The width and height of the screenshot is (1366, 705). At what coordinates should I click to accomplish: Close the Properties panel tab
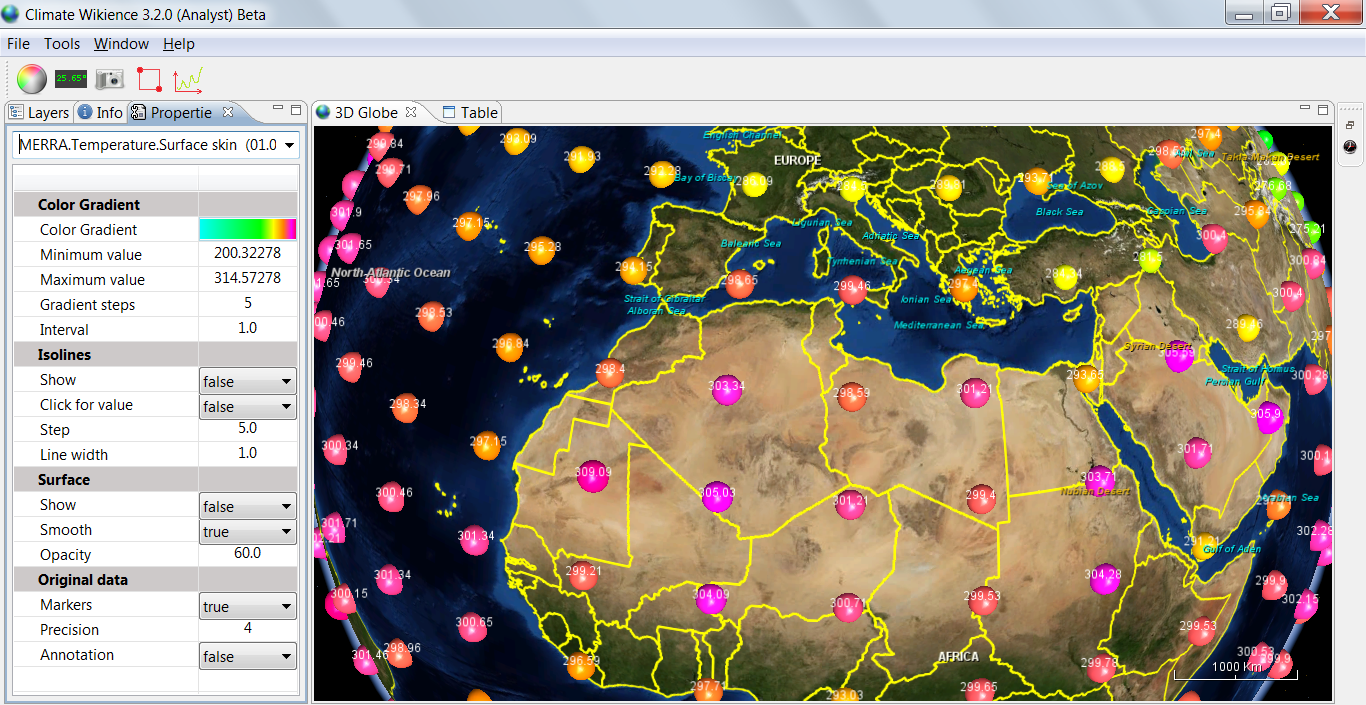[x=228, y=112]
